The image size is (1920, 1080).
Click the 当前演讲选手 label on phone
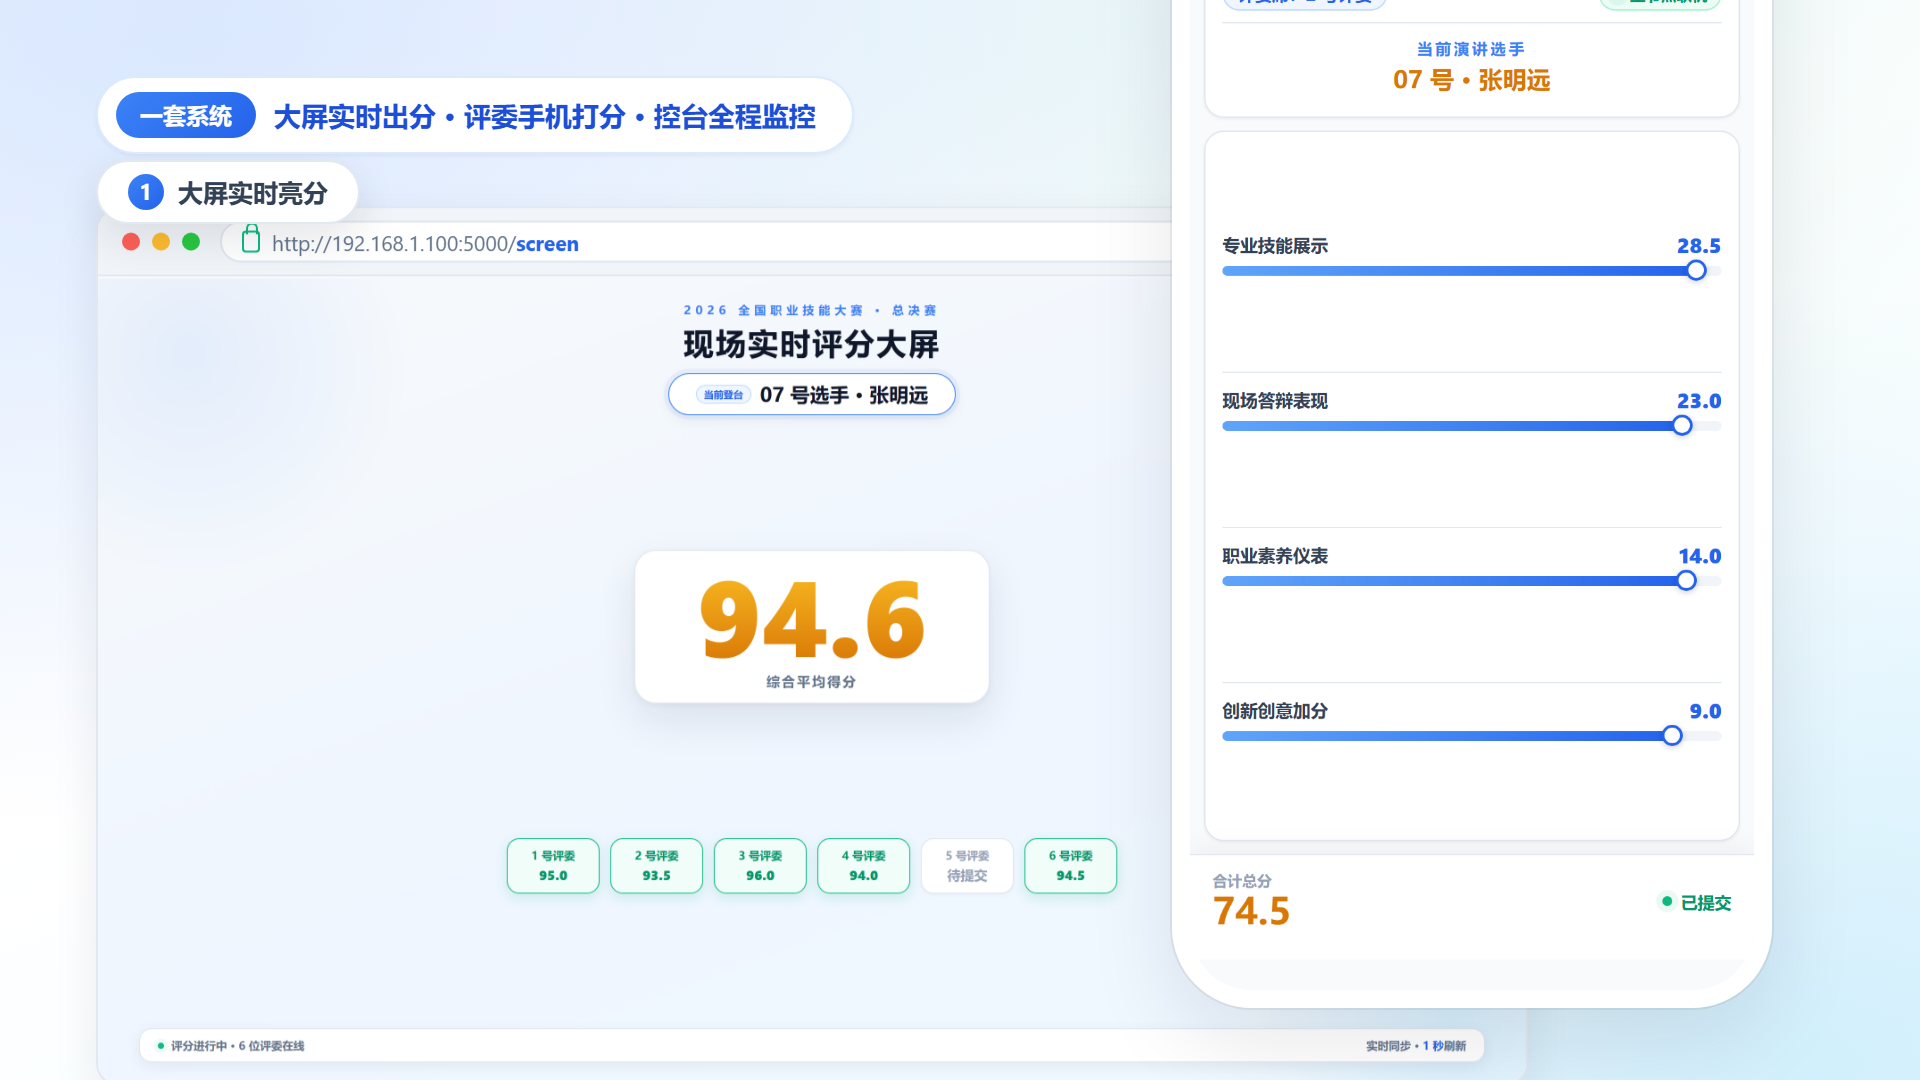point(1471,49)
